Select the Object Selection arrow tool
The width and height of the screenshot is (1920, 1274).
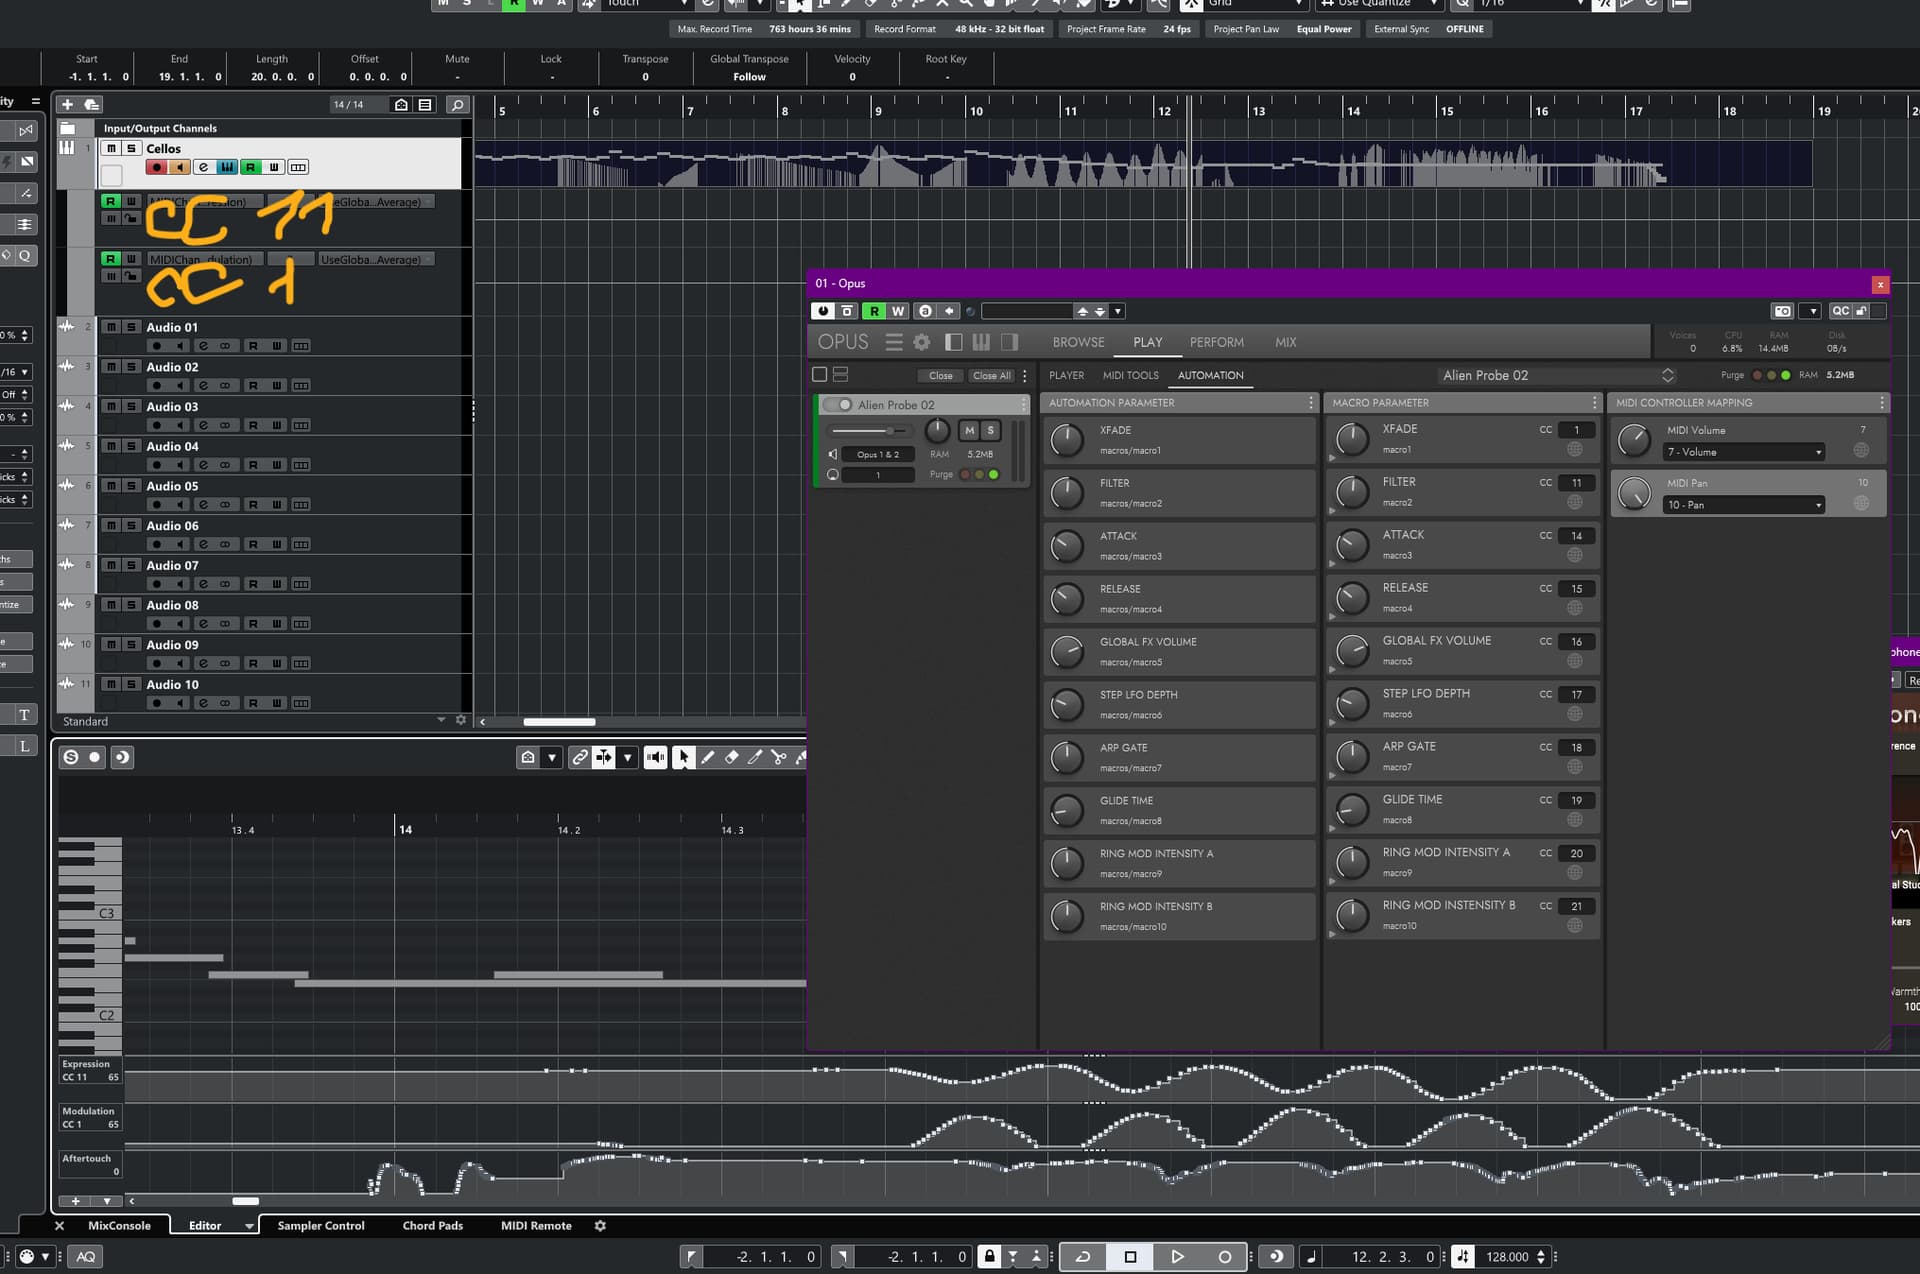683,757
